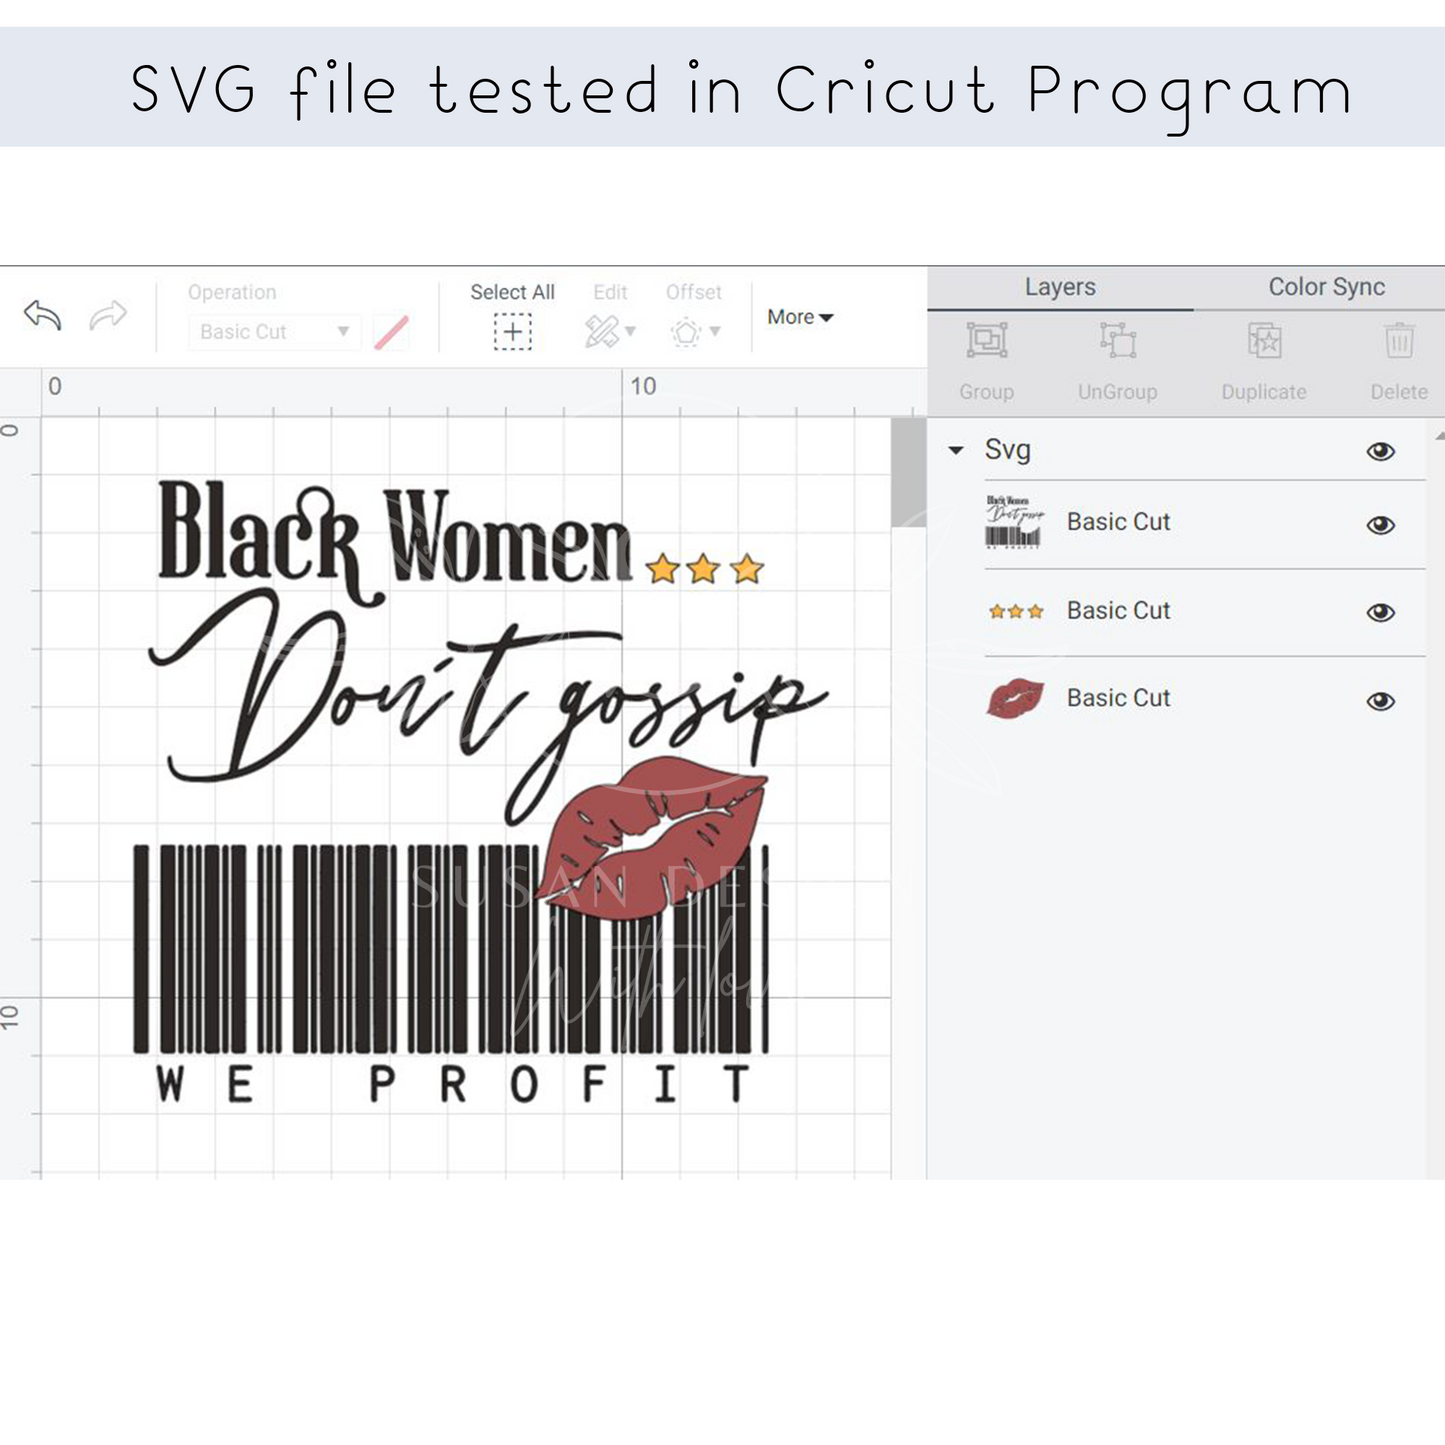
Task: Click the WE PROFIT text on canvas
Action: coord(453,1084)
